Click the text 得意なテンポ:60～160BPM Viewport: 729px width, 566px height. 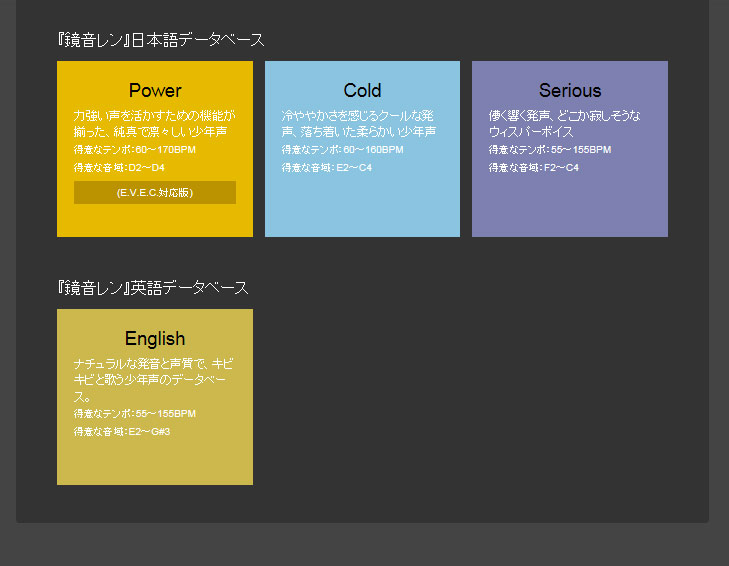(342, 150)
